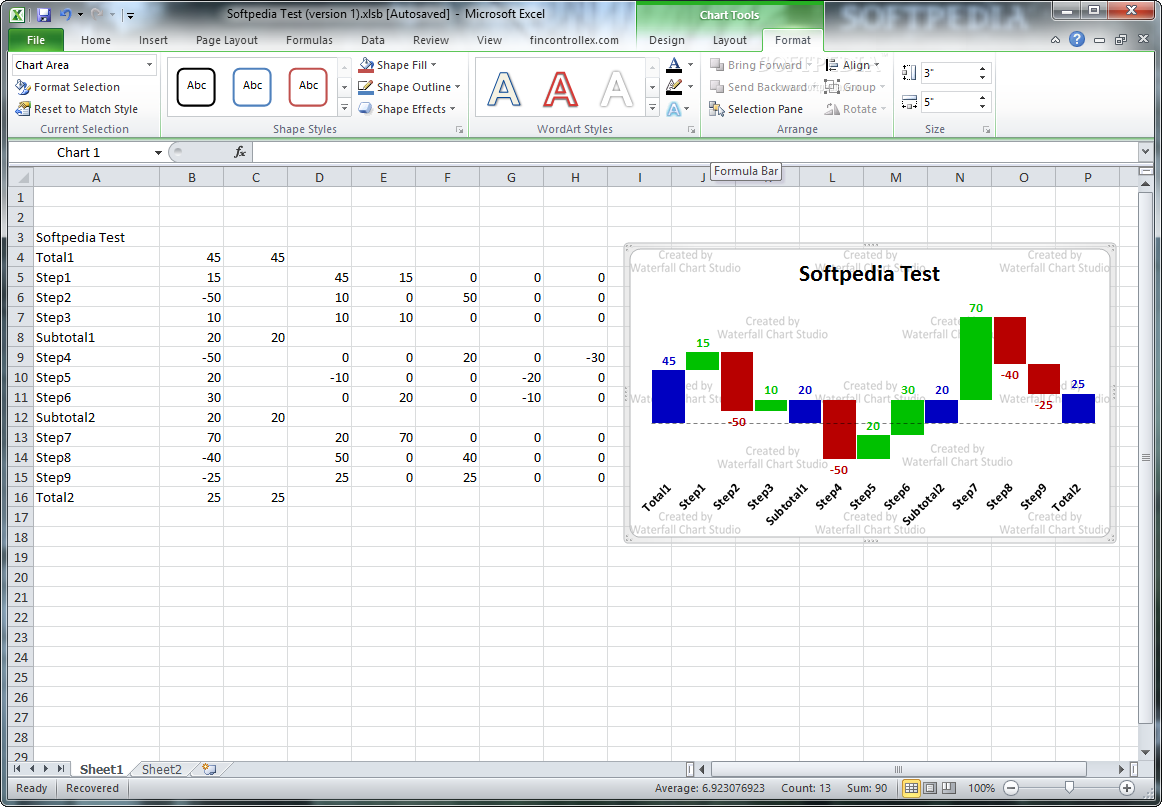Screen dimensions: 1162x807
Task: Expand the Chart Area element dropdown
Action: tap(149, 65)
